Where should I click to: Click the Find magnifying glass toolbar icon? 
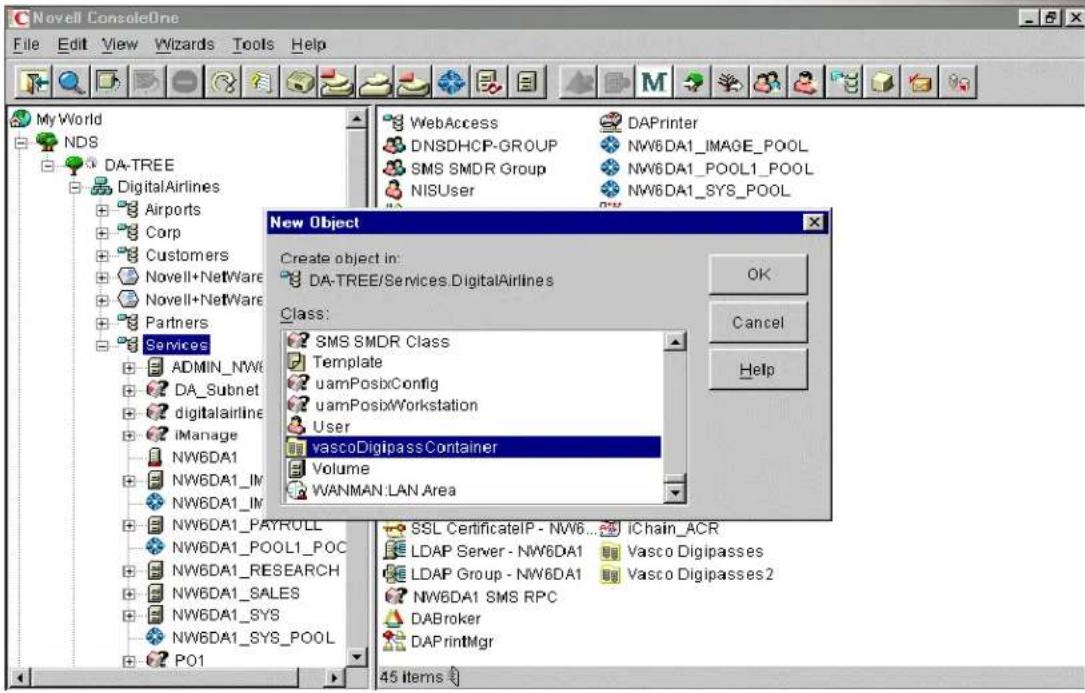[71, 82]
